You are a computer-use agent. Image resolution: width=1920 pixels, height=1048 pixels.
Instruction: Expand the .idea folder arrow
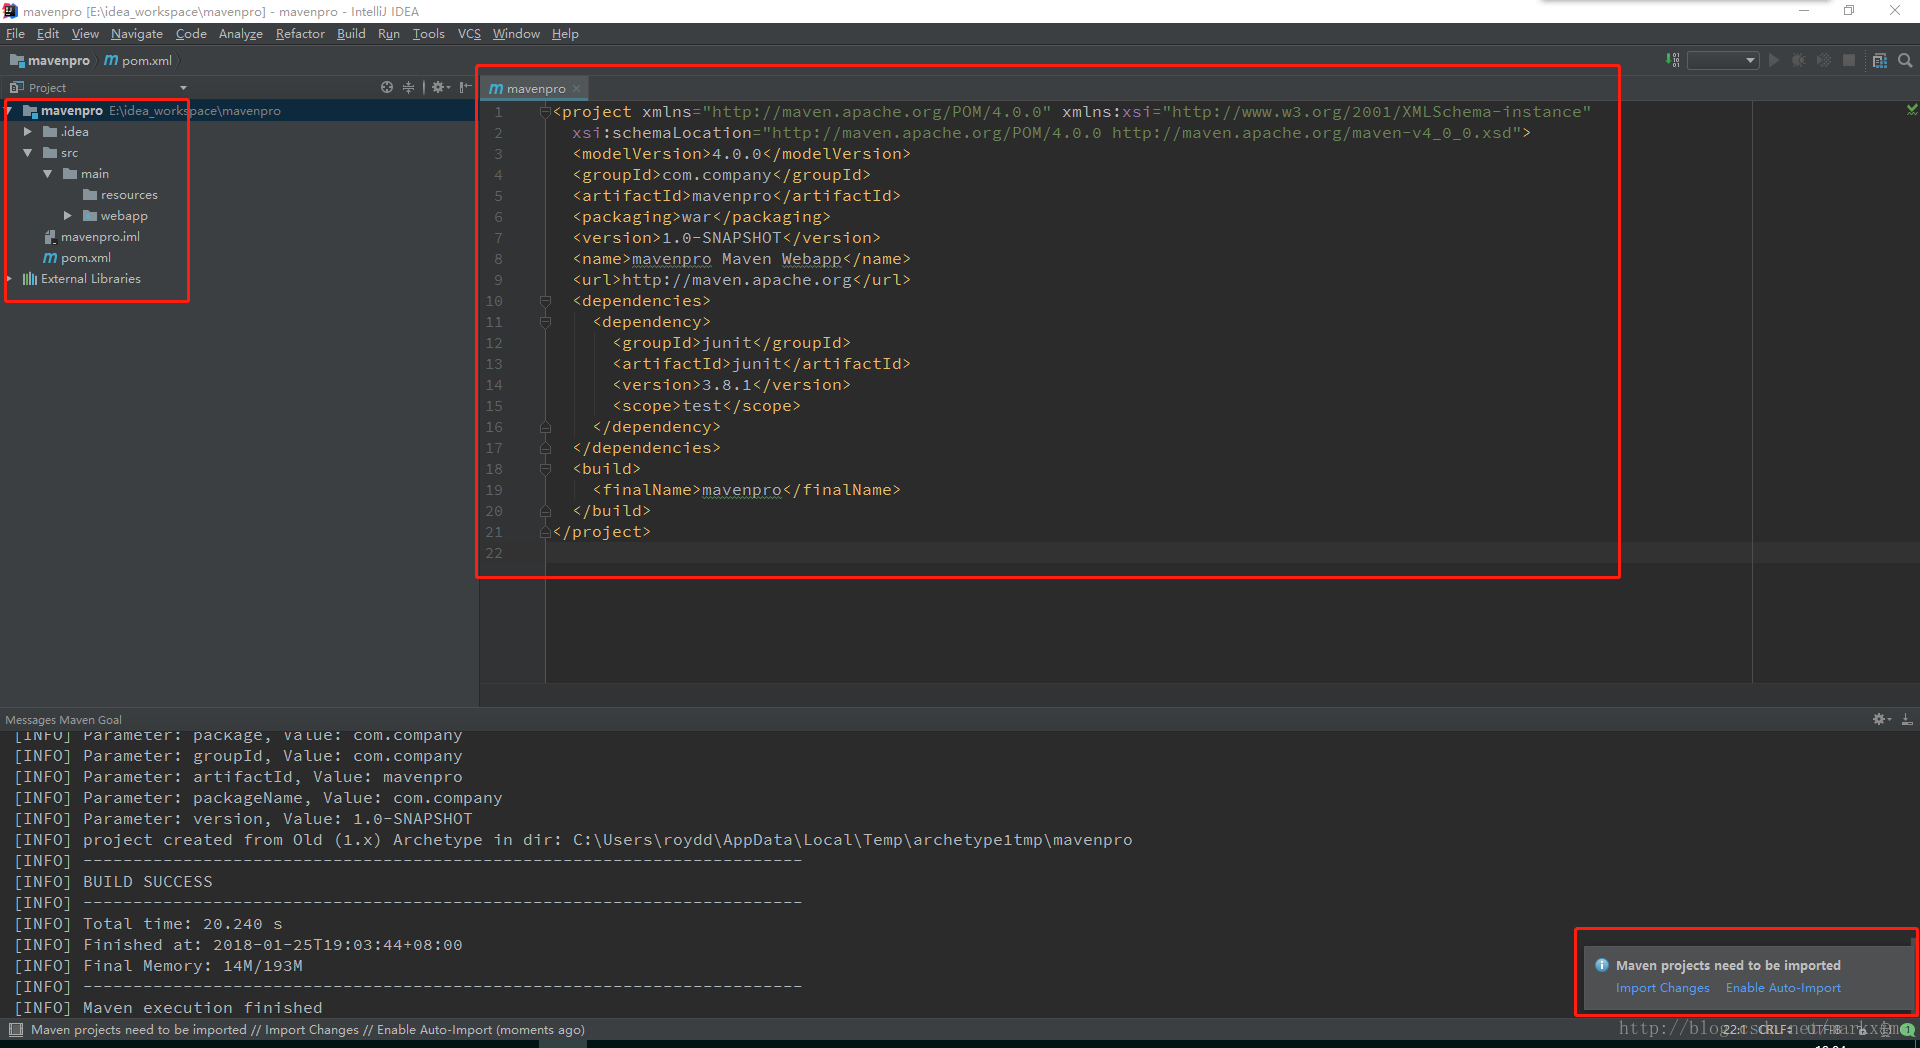28,132
